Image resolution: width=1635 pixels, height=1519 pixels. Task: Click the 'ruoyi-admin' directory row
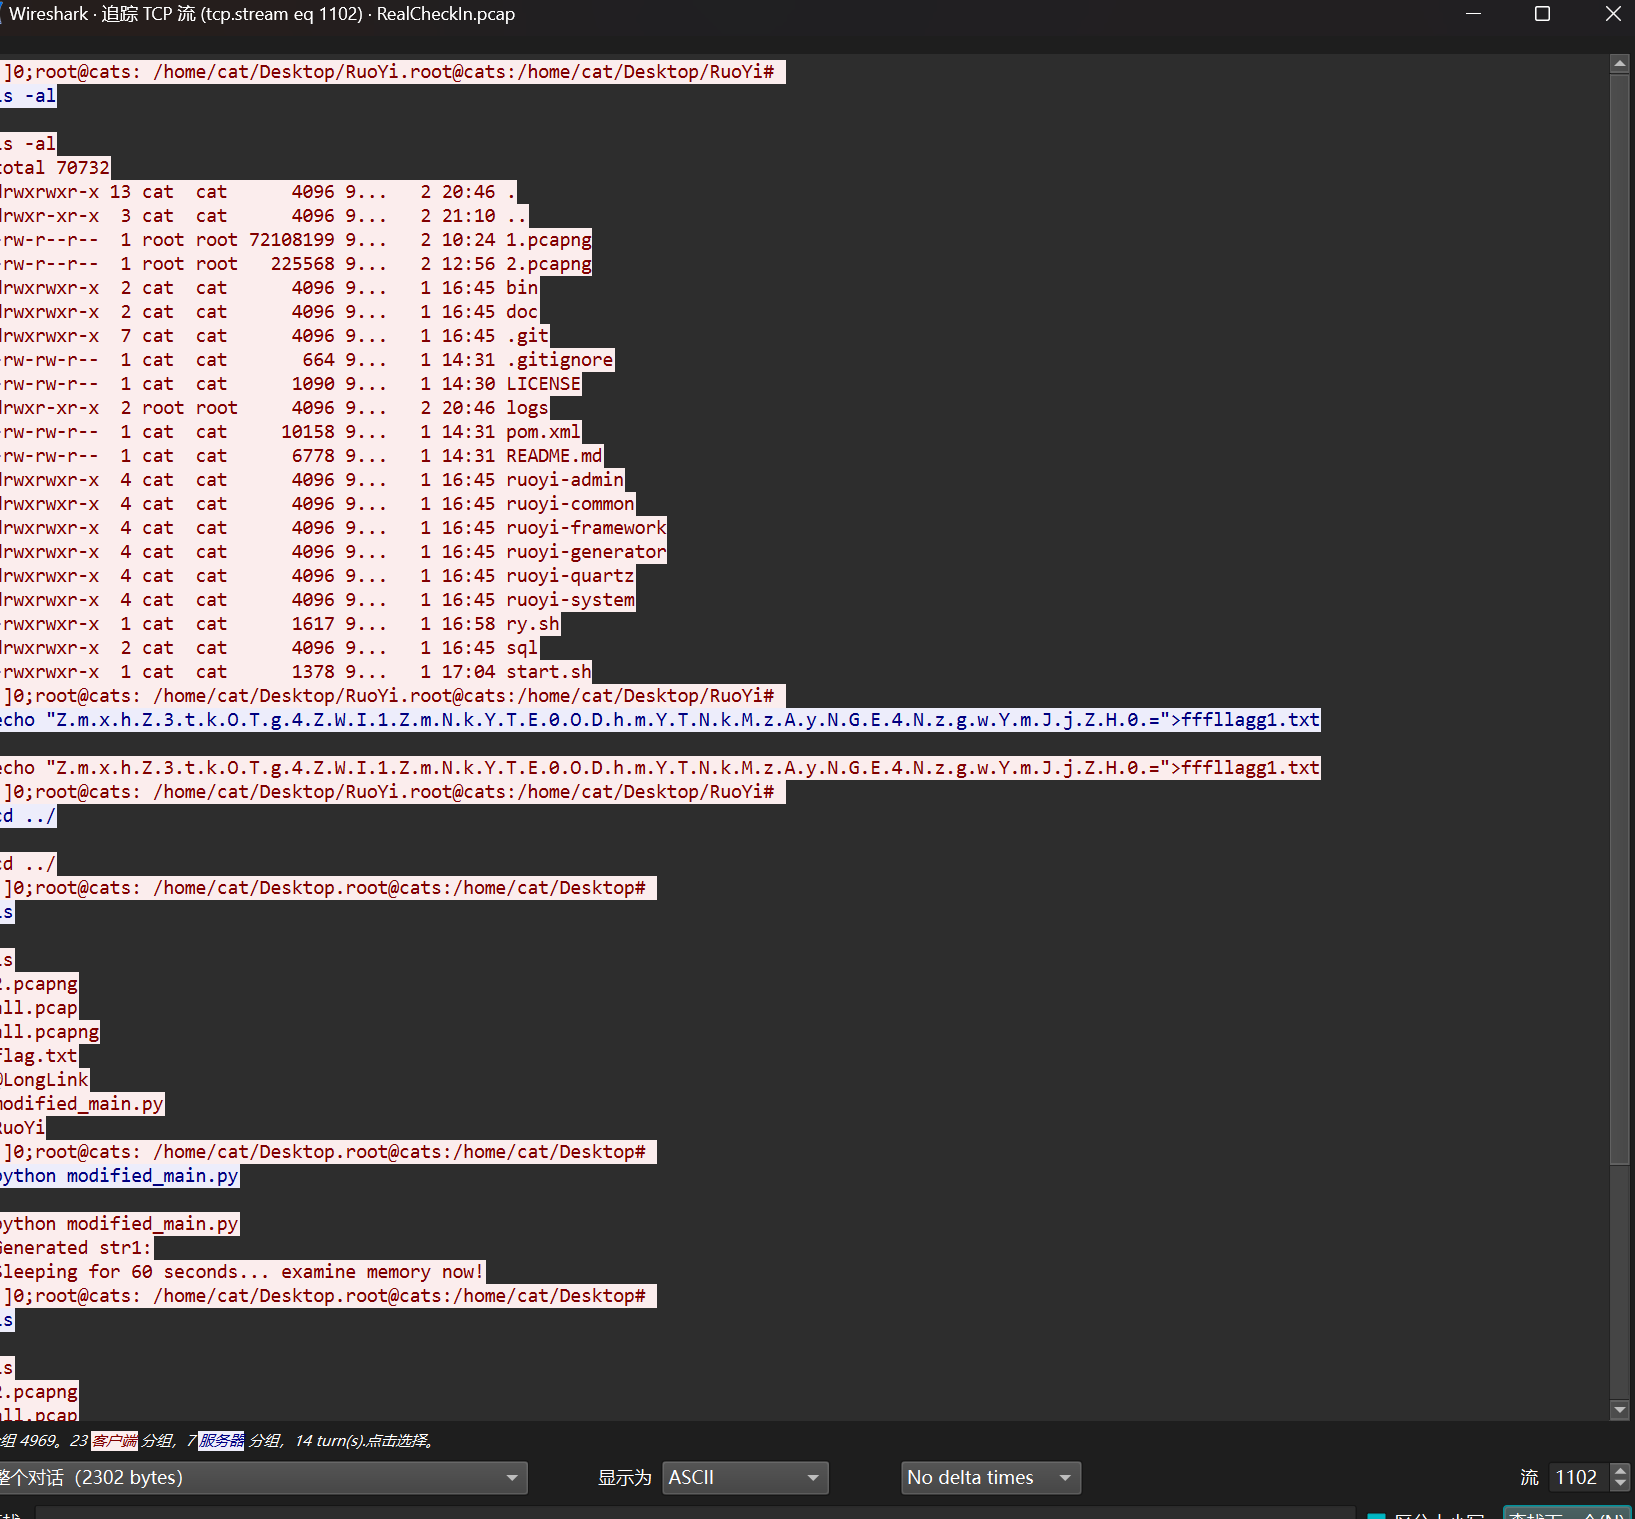tap(313, 480)
